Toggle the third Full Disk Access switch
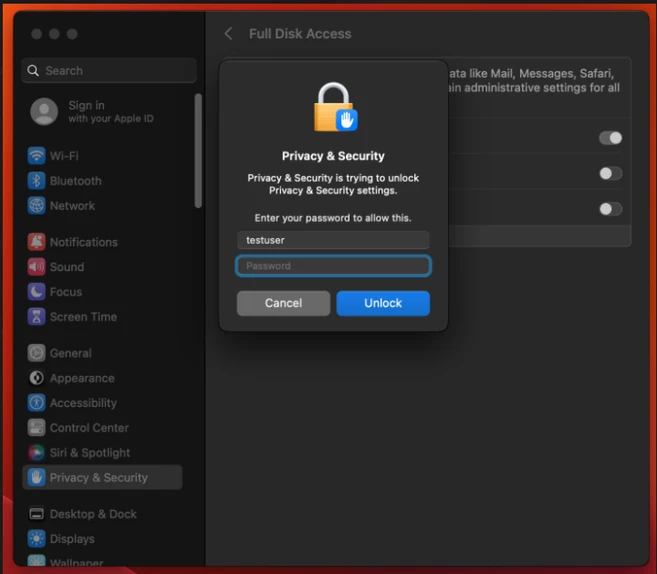657x574 pixels. 610,209
